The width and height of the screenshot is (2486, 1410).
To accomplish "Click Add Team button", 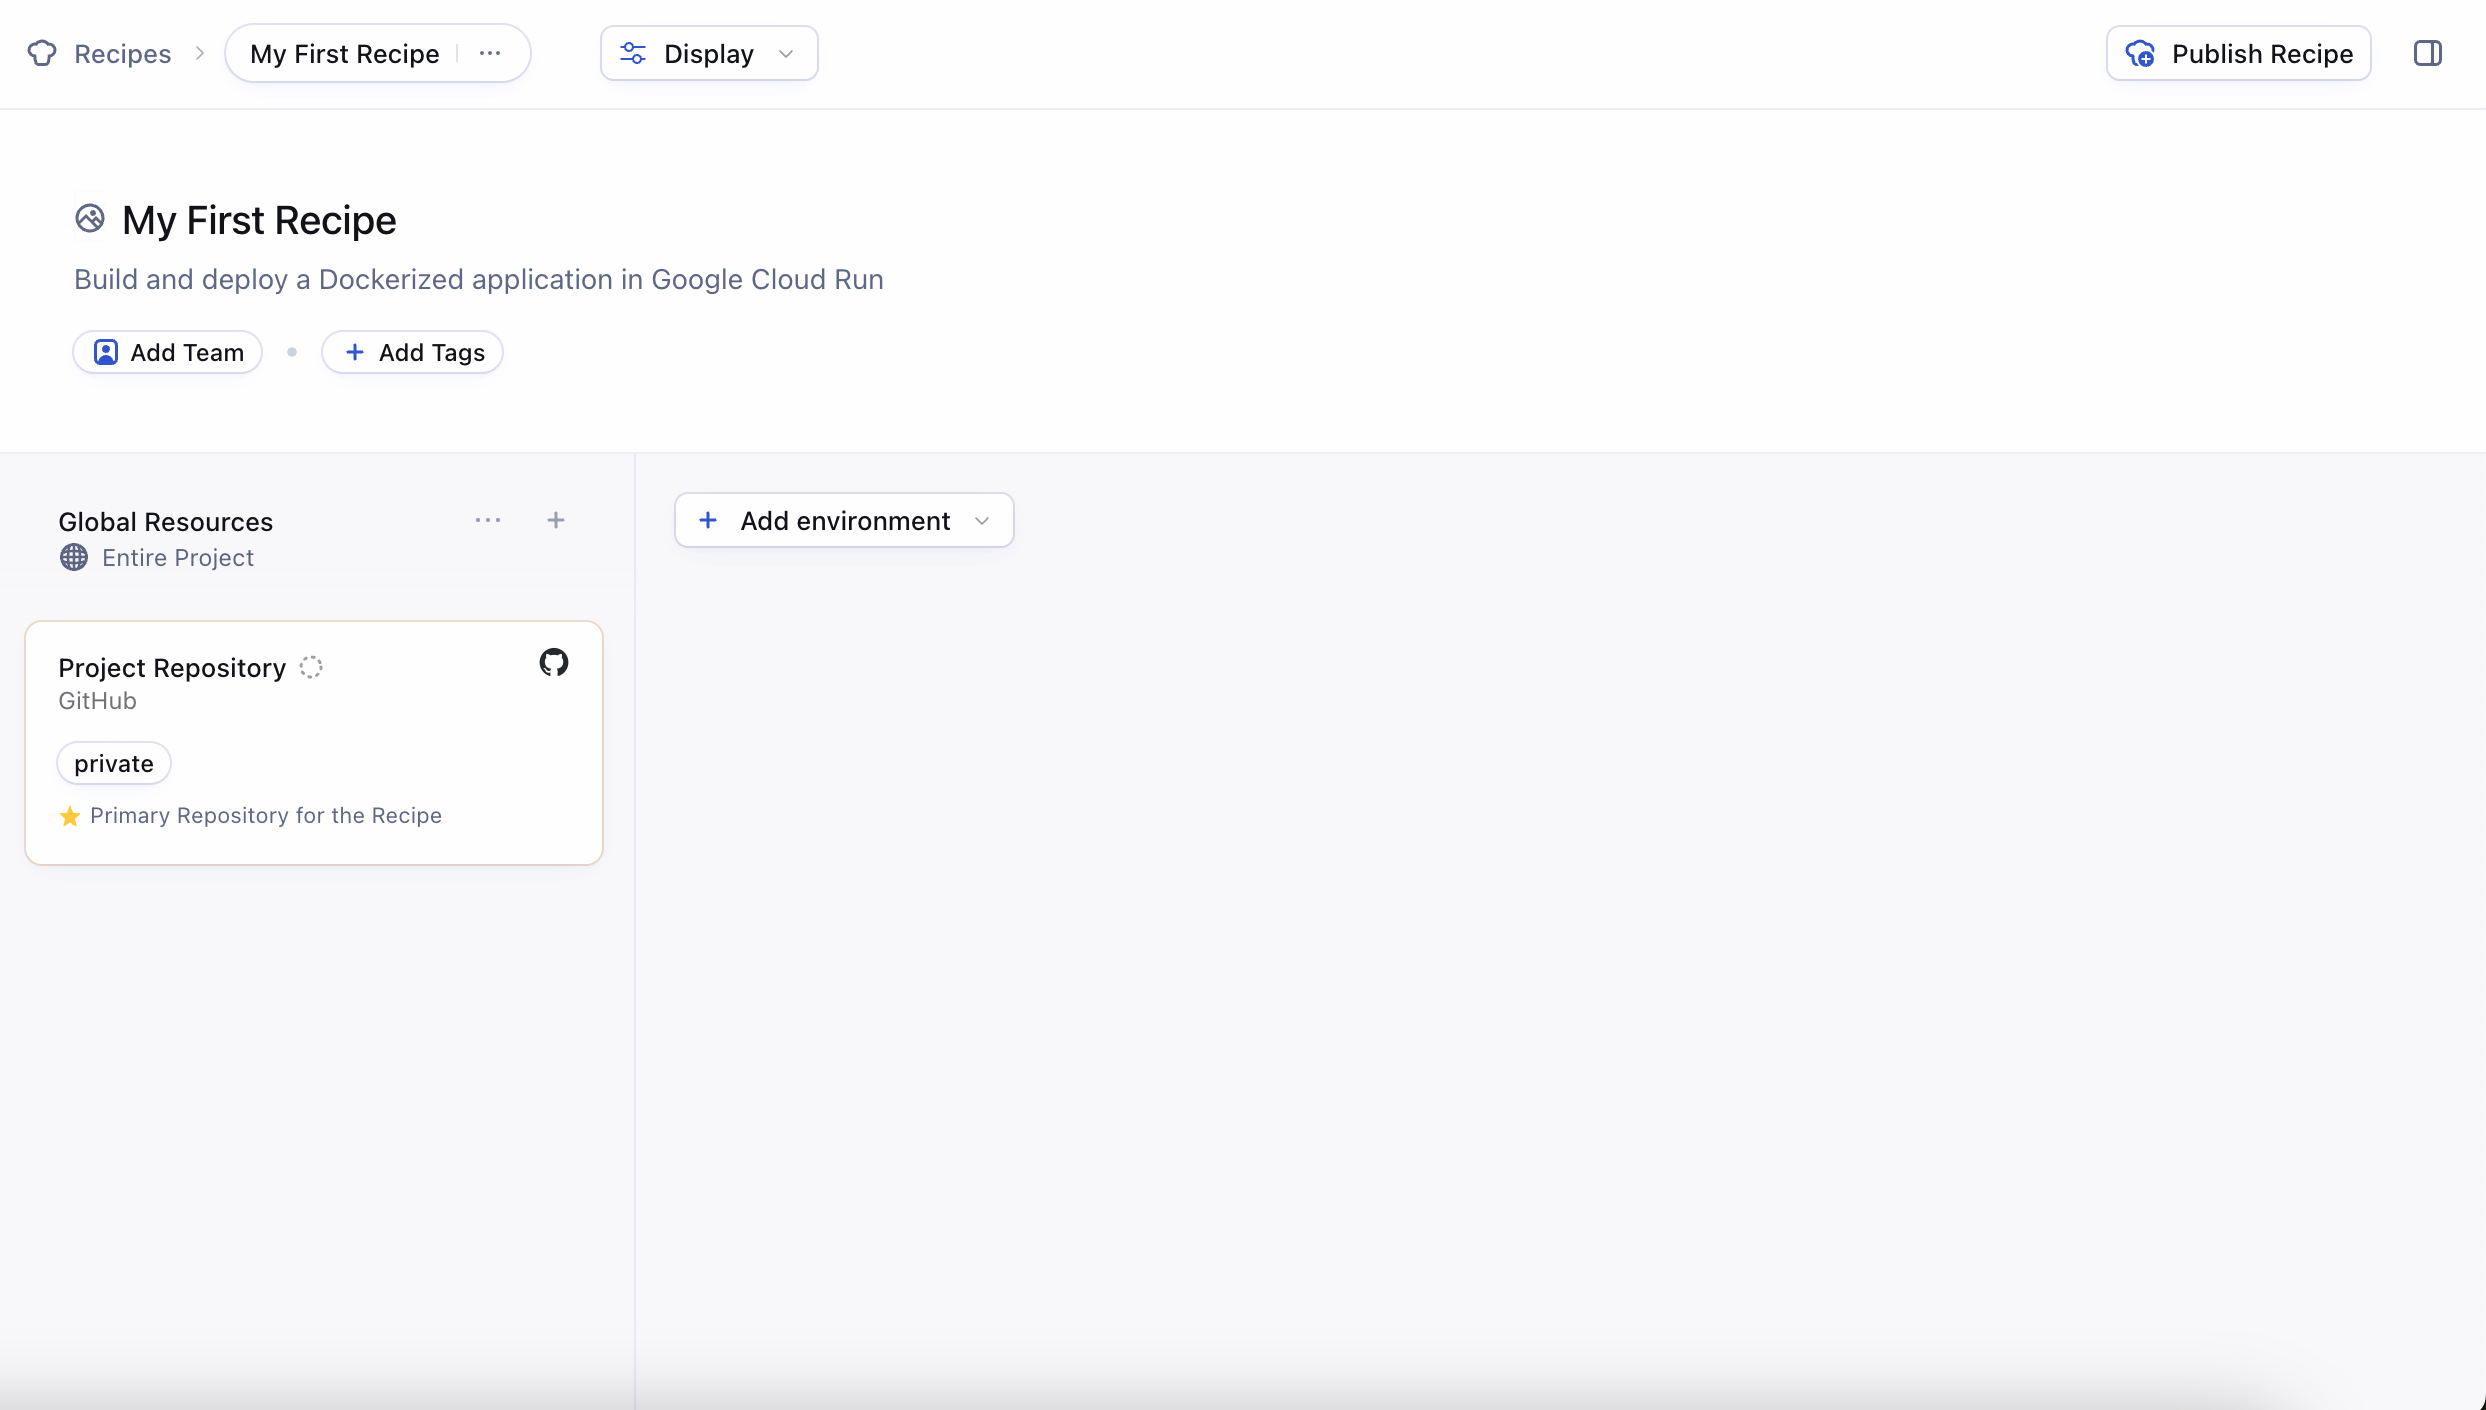I will click(x=169, y=352).
